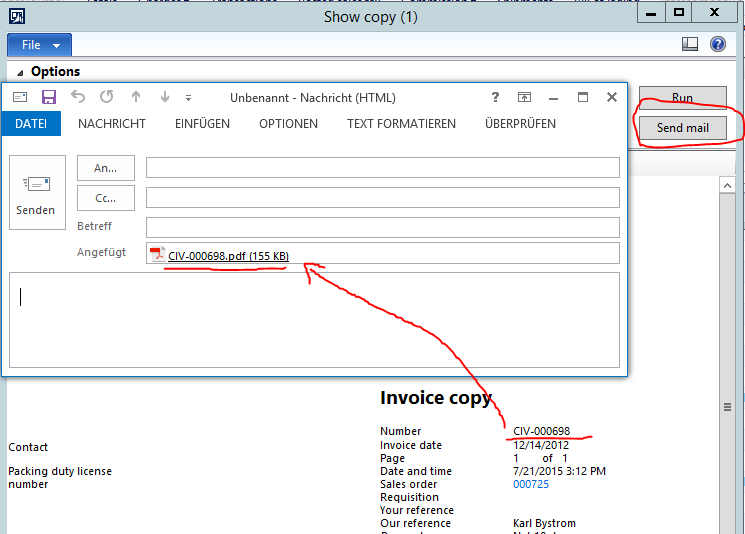This screenshot has height=534, width=745.
Task: Toggle the view layout icon beside help
Action: 690,44
